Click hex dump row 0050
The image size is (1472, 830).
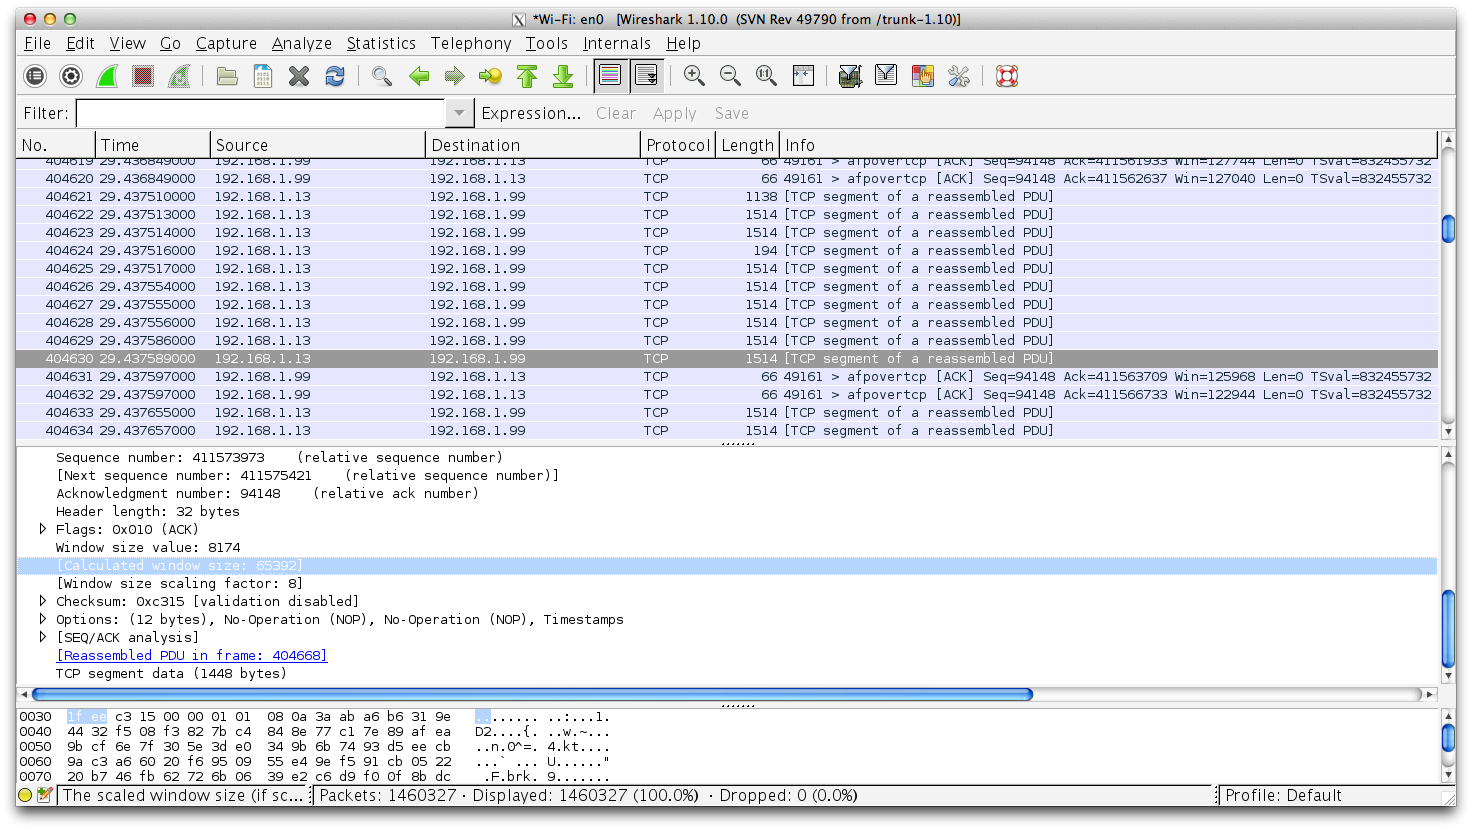coord(314,746)
